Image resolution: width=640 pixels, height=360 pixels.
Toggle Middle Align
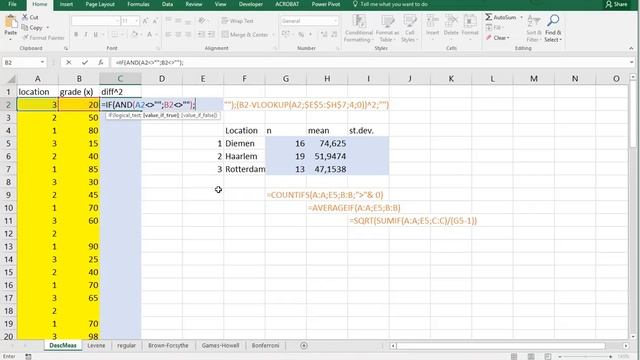(x=178, y=20)
